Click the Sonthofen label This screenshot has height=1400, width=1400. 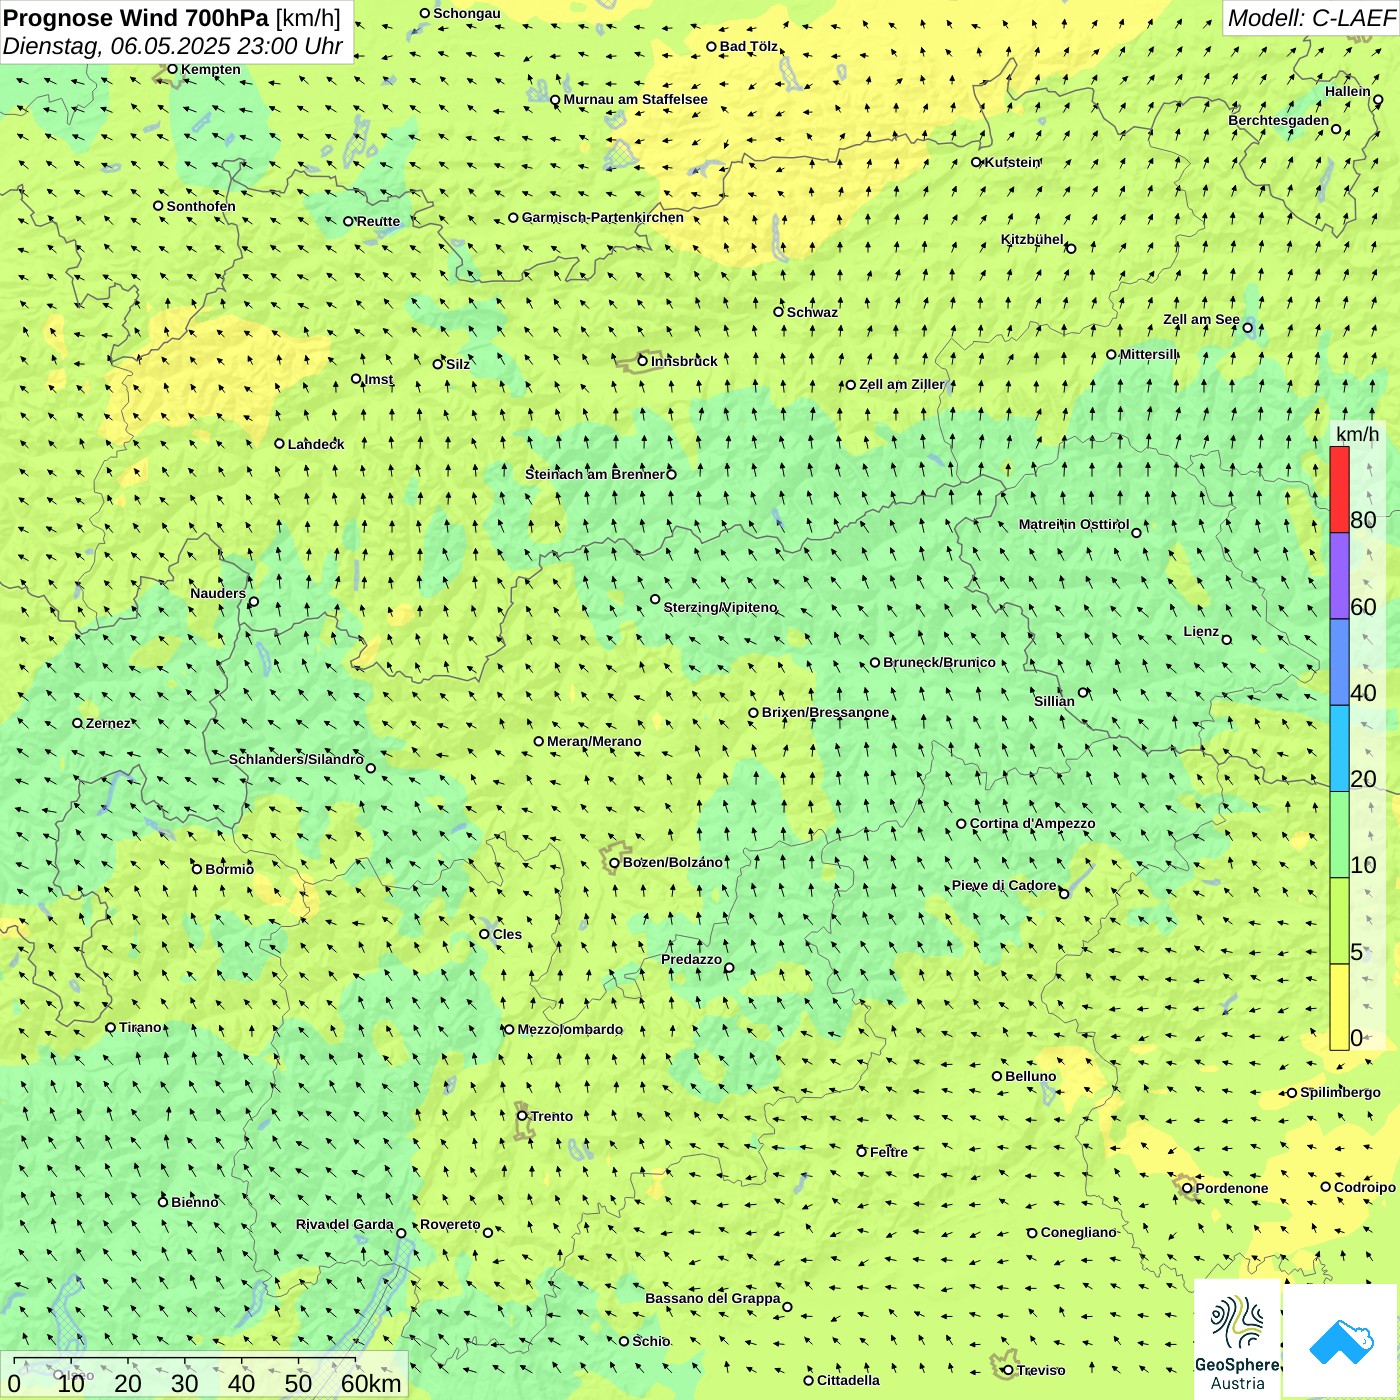(201, 206)
